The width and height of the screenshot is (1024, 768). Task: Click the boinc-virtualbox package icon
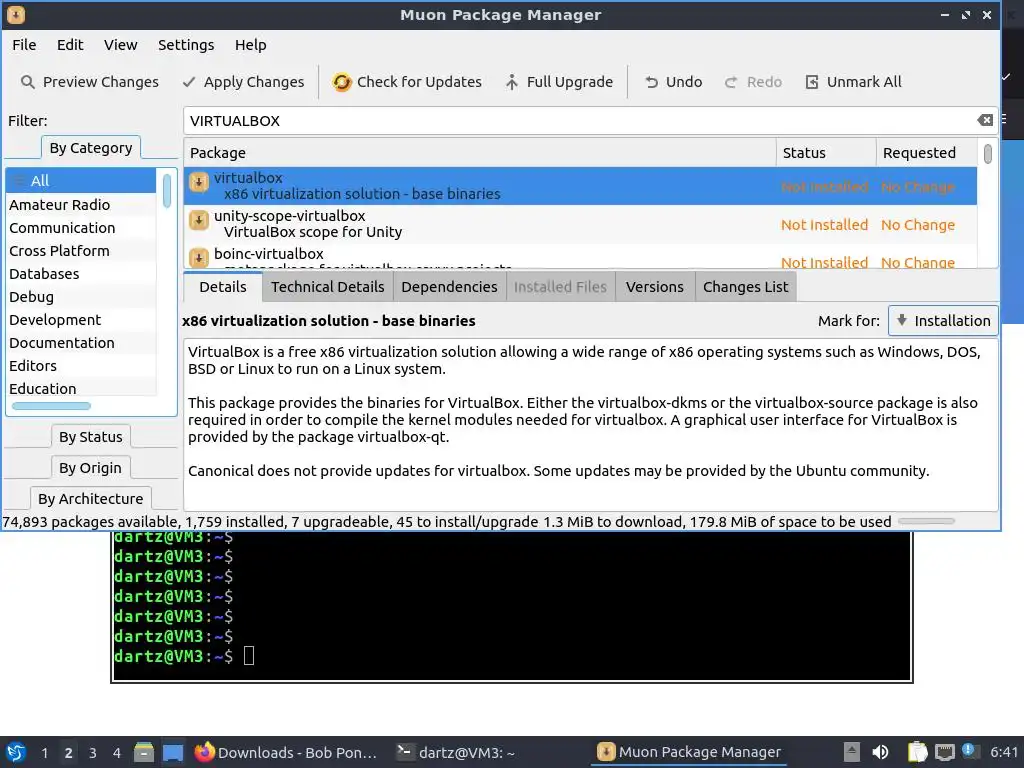pyautogui.click(x=199, y=257)
